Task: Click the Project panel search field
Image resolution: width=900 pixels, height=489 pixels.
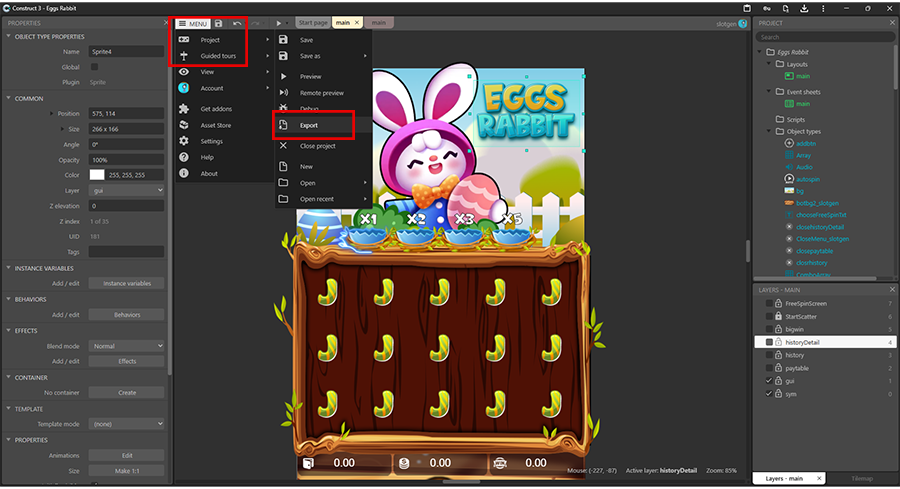Action: coord(825,37)
